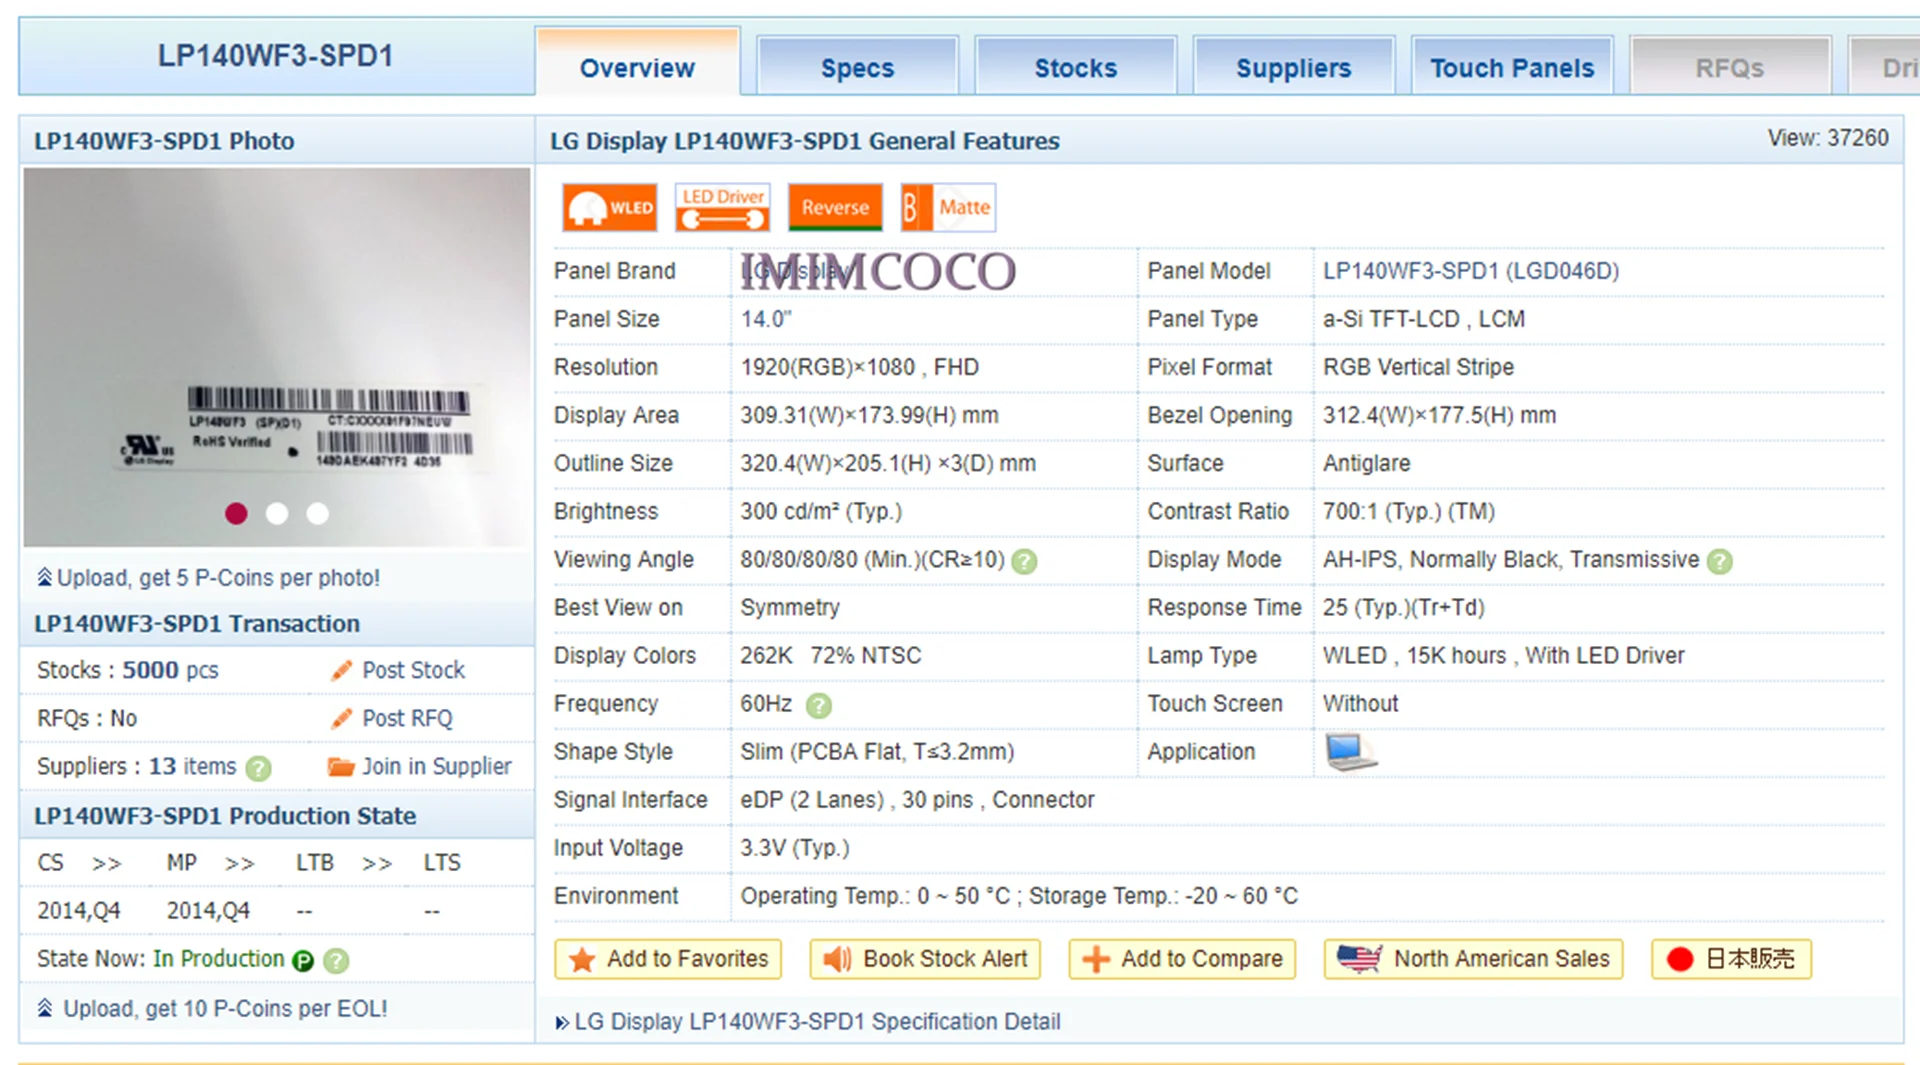Click the Add to Compare button
The width and height of the screenshot is (1920, 1065).
click(1182, 959)
